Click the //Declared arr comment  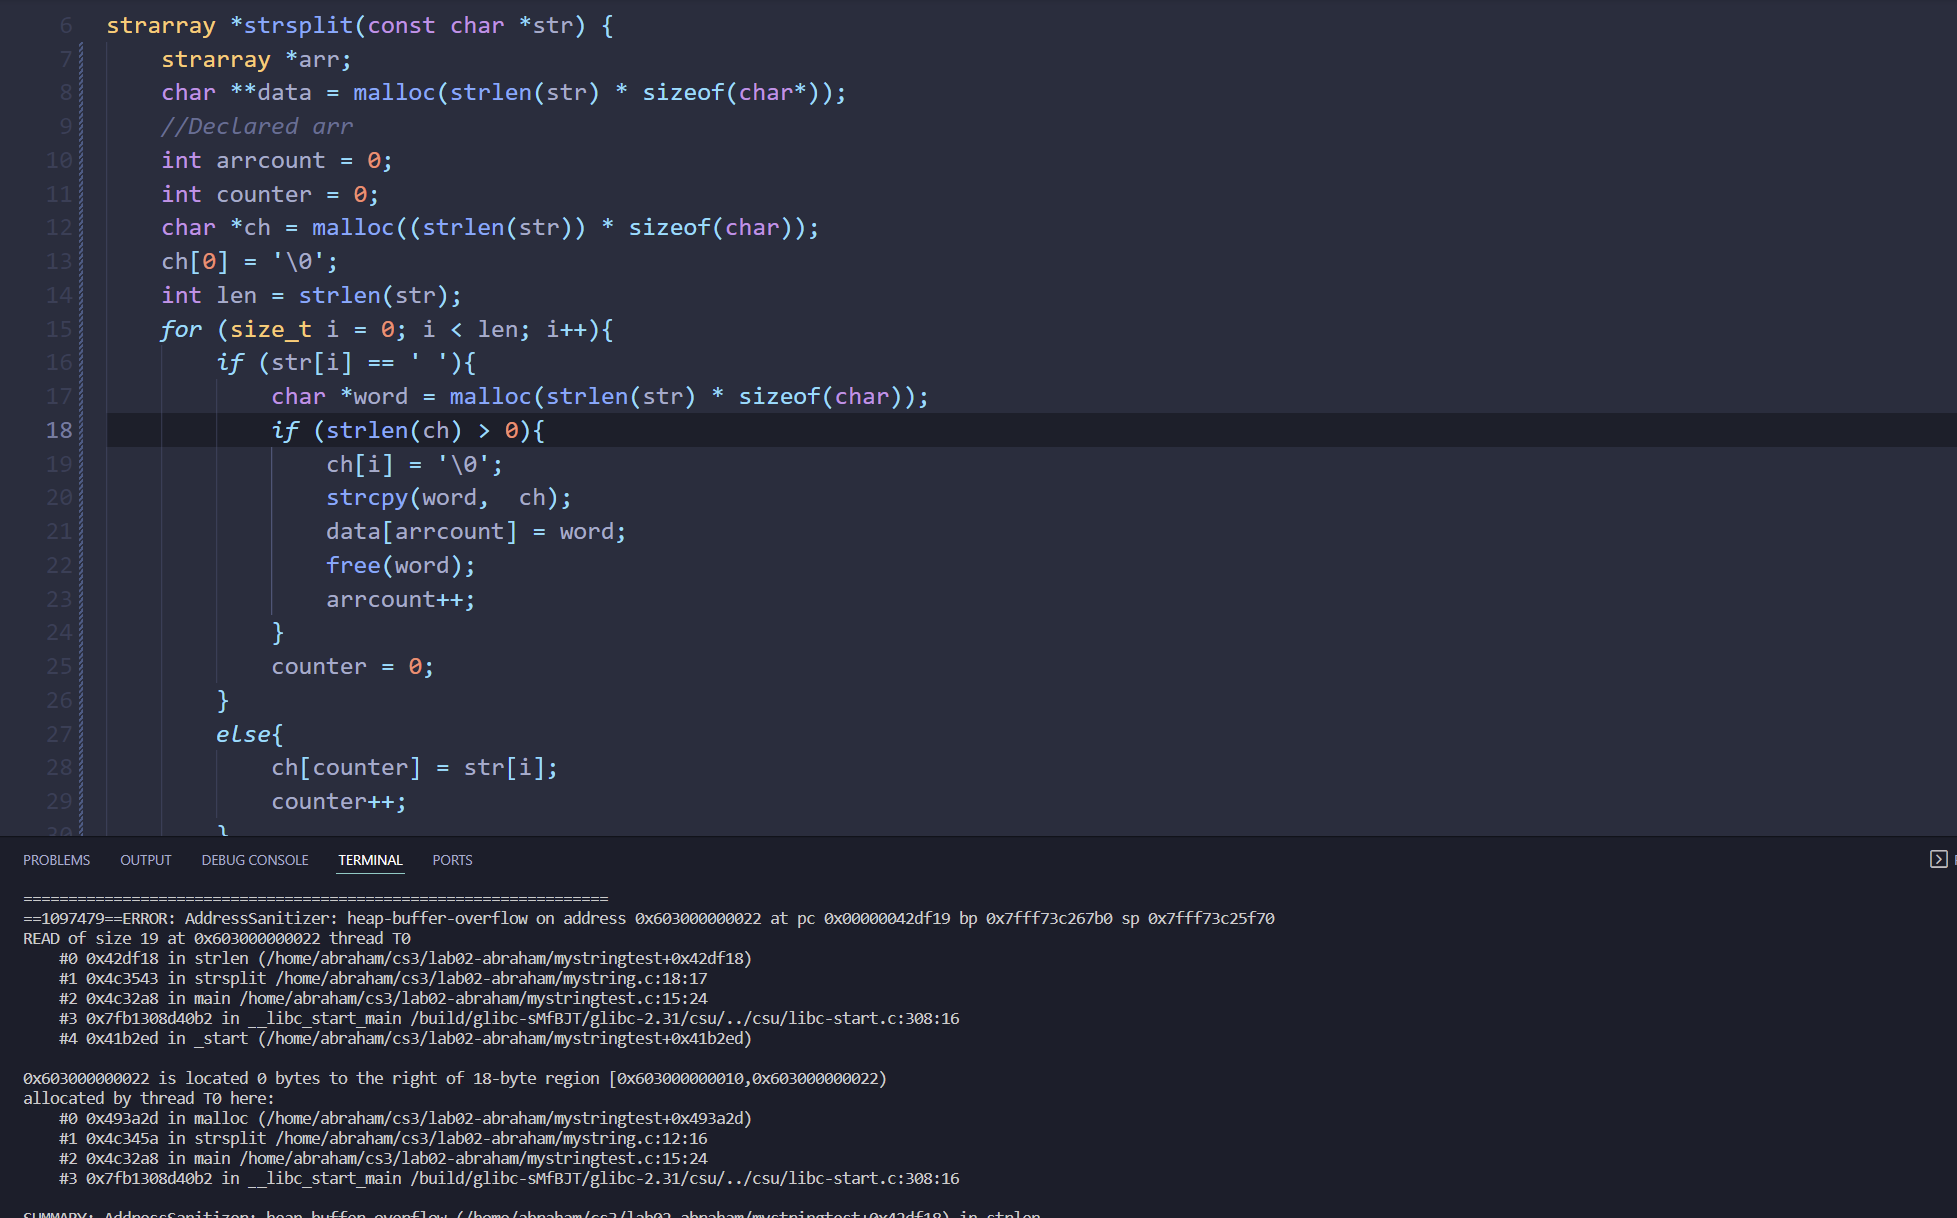point(257,126)
